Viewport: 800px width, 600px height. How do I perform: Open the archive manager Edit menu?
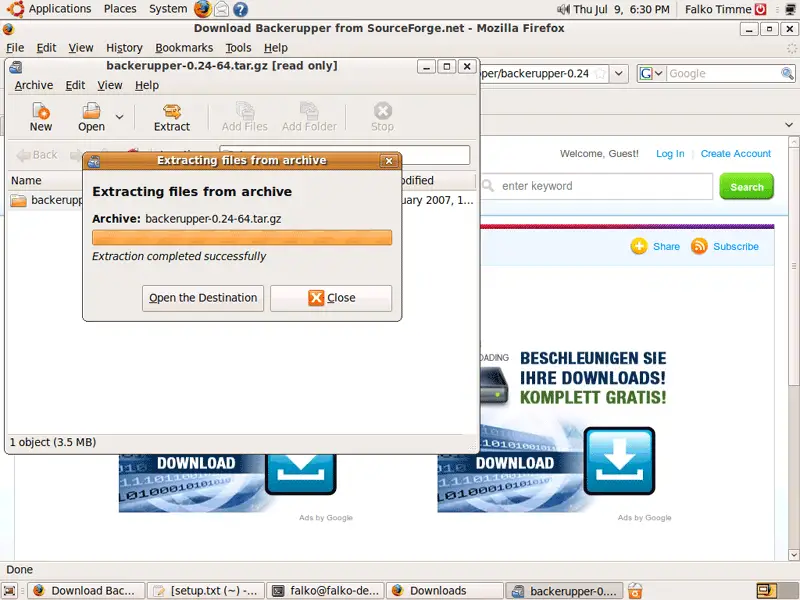click(75, 85)
